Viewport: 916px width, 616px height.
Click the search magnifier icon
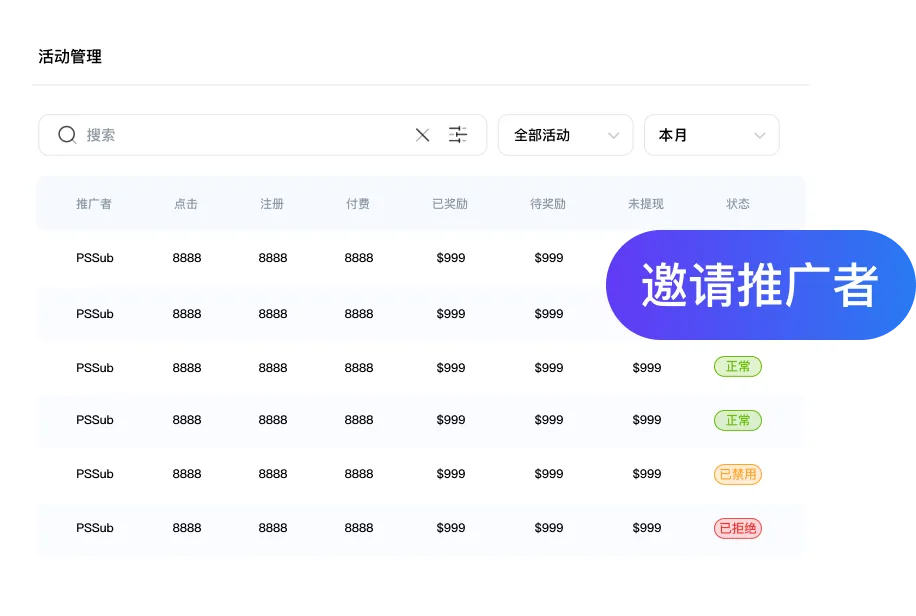coord(66,134)
